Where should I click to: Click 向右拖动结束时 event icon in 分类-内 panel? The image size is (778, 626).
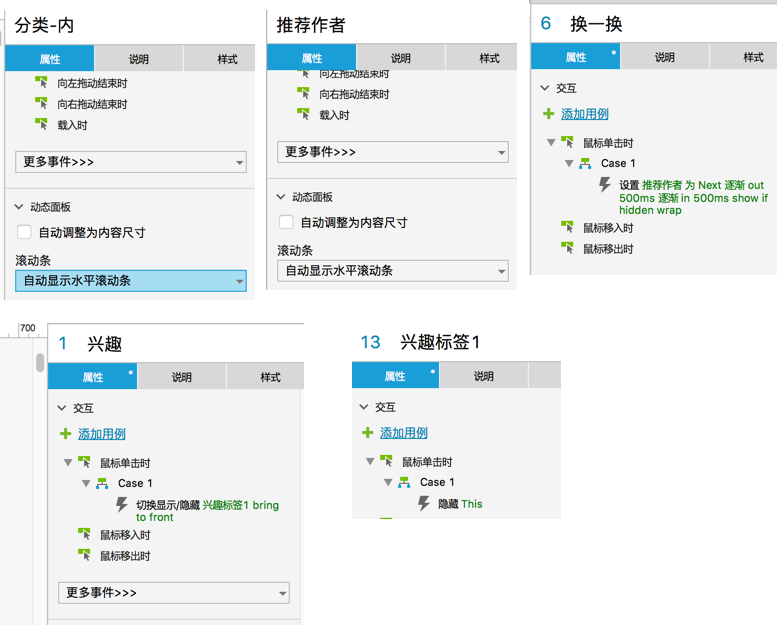click(x=41, y=103)
